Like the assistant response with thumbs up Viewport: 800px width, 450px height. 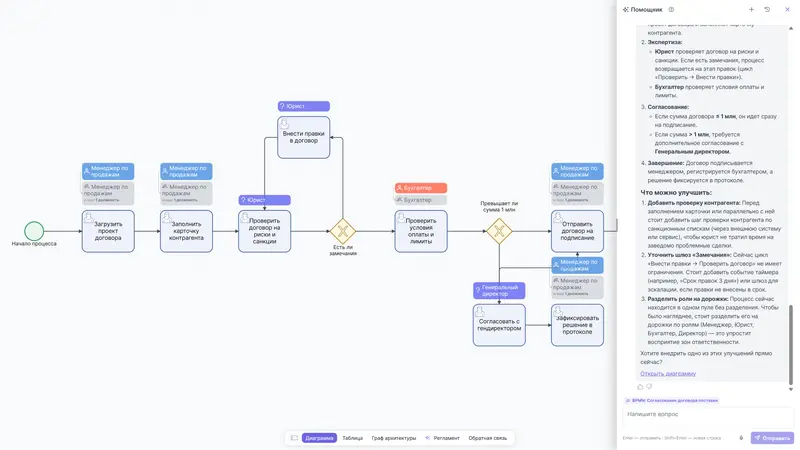click(x=640, y=387)
